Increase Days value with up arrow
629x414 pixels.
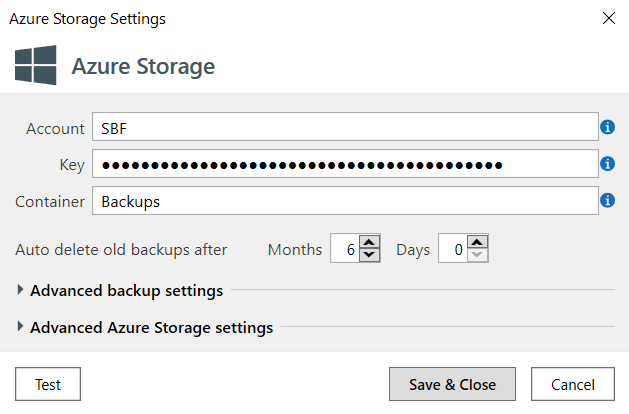point(477,242)
